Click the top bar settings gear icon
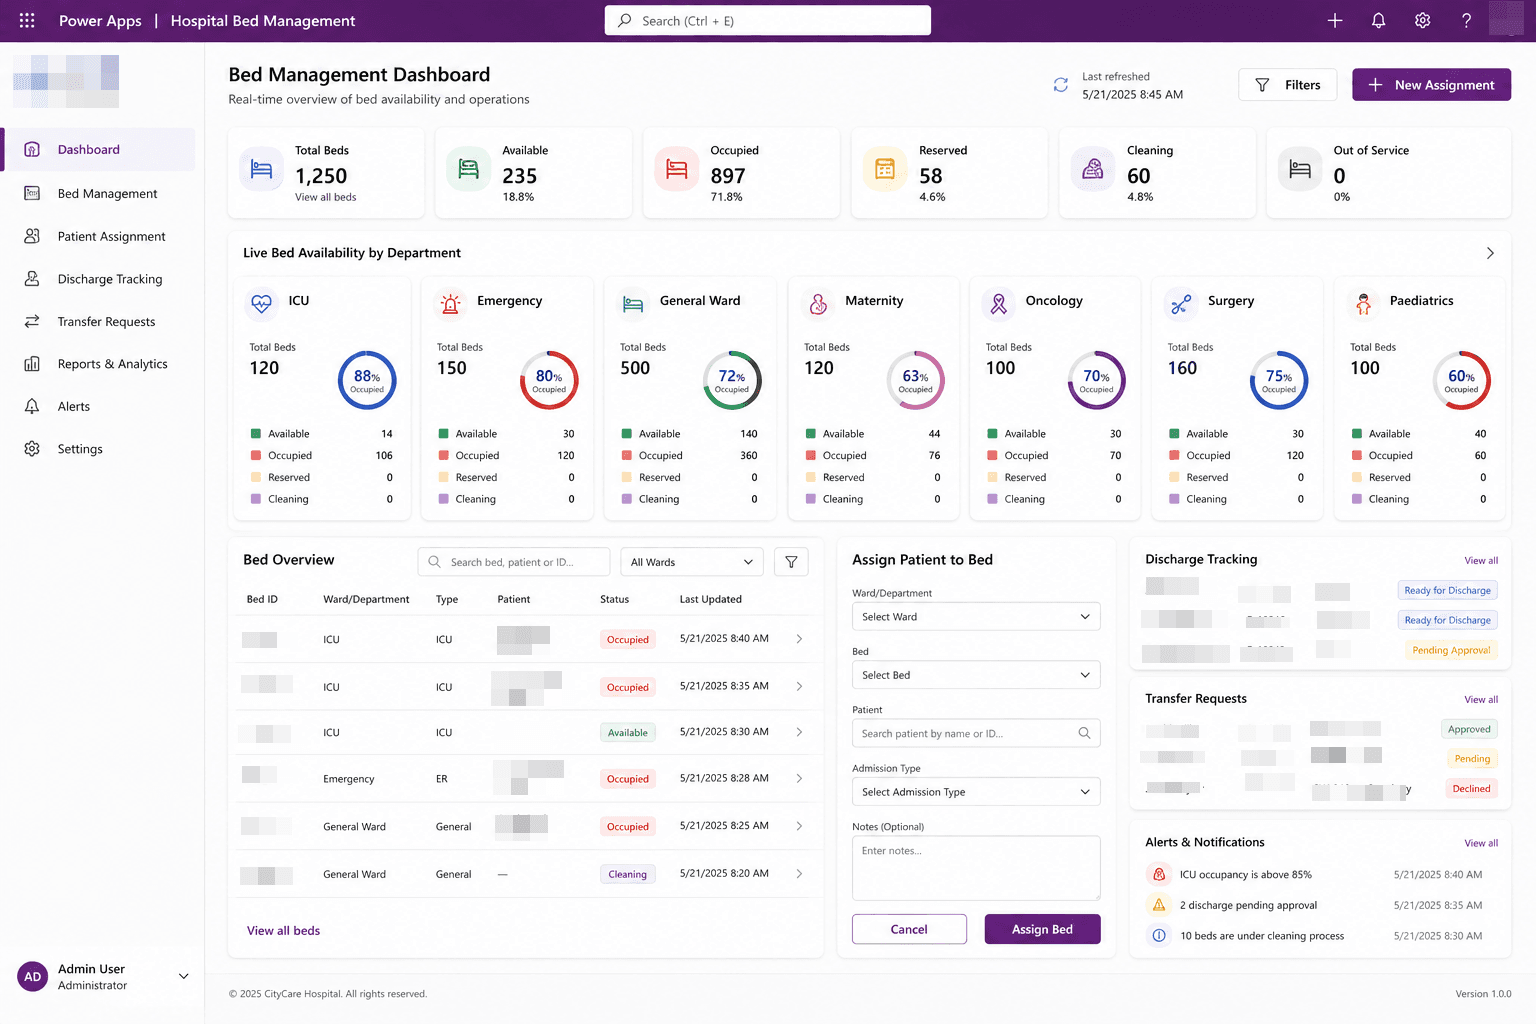The height and width of the screenshot is (1024, 1536). coord(1422,20)
